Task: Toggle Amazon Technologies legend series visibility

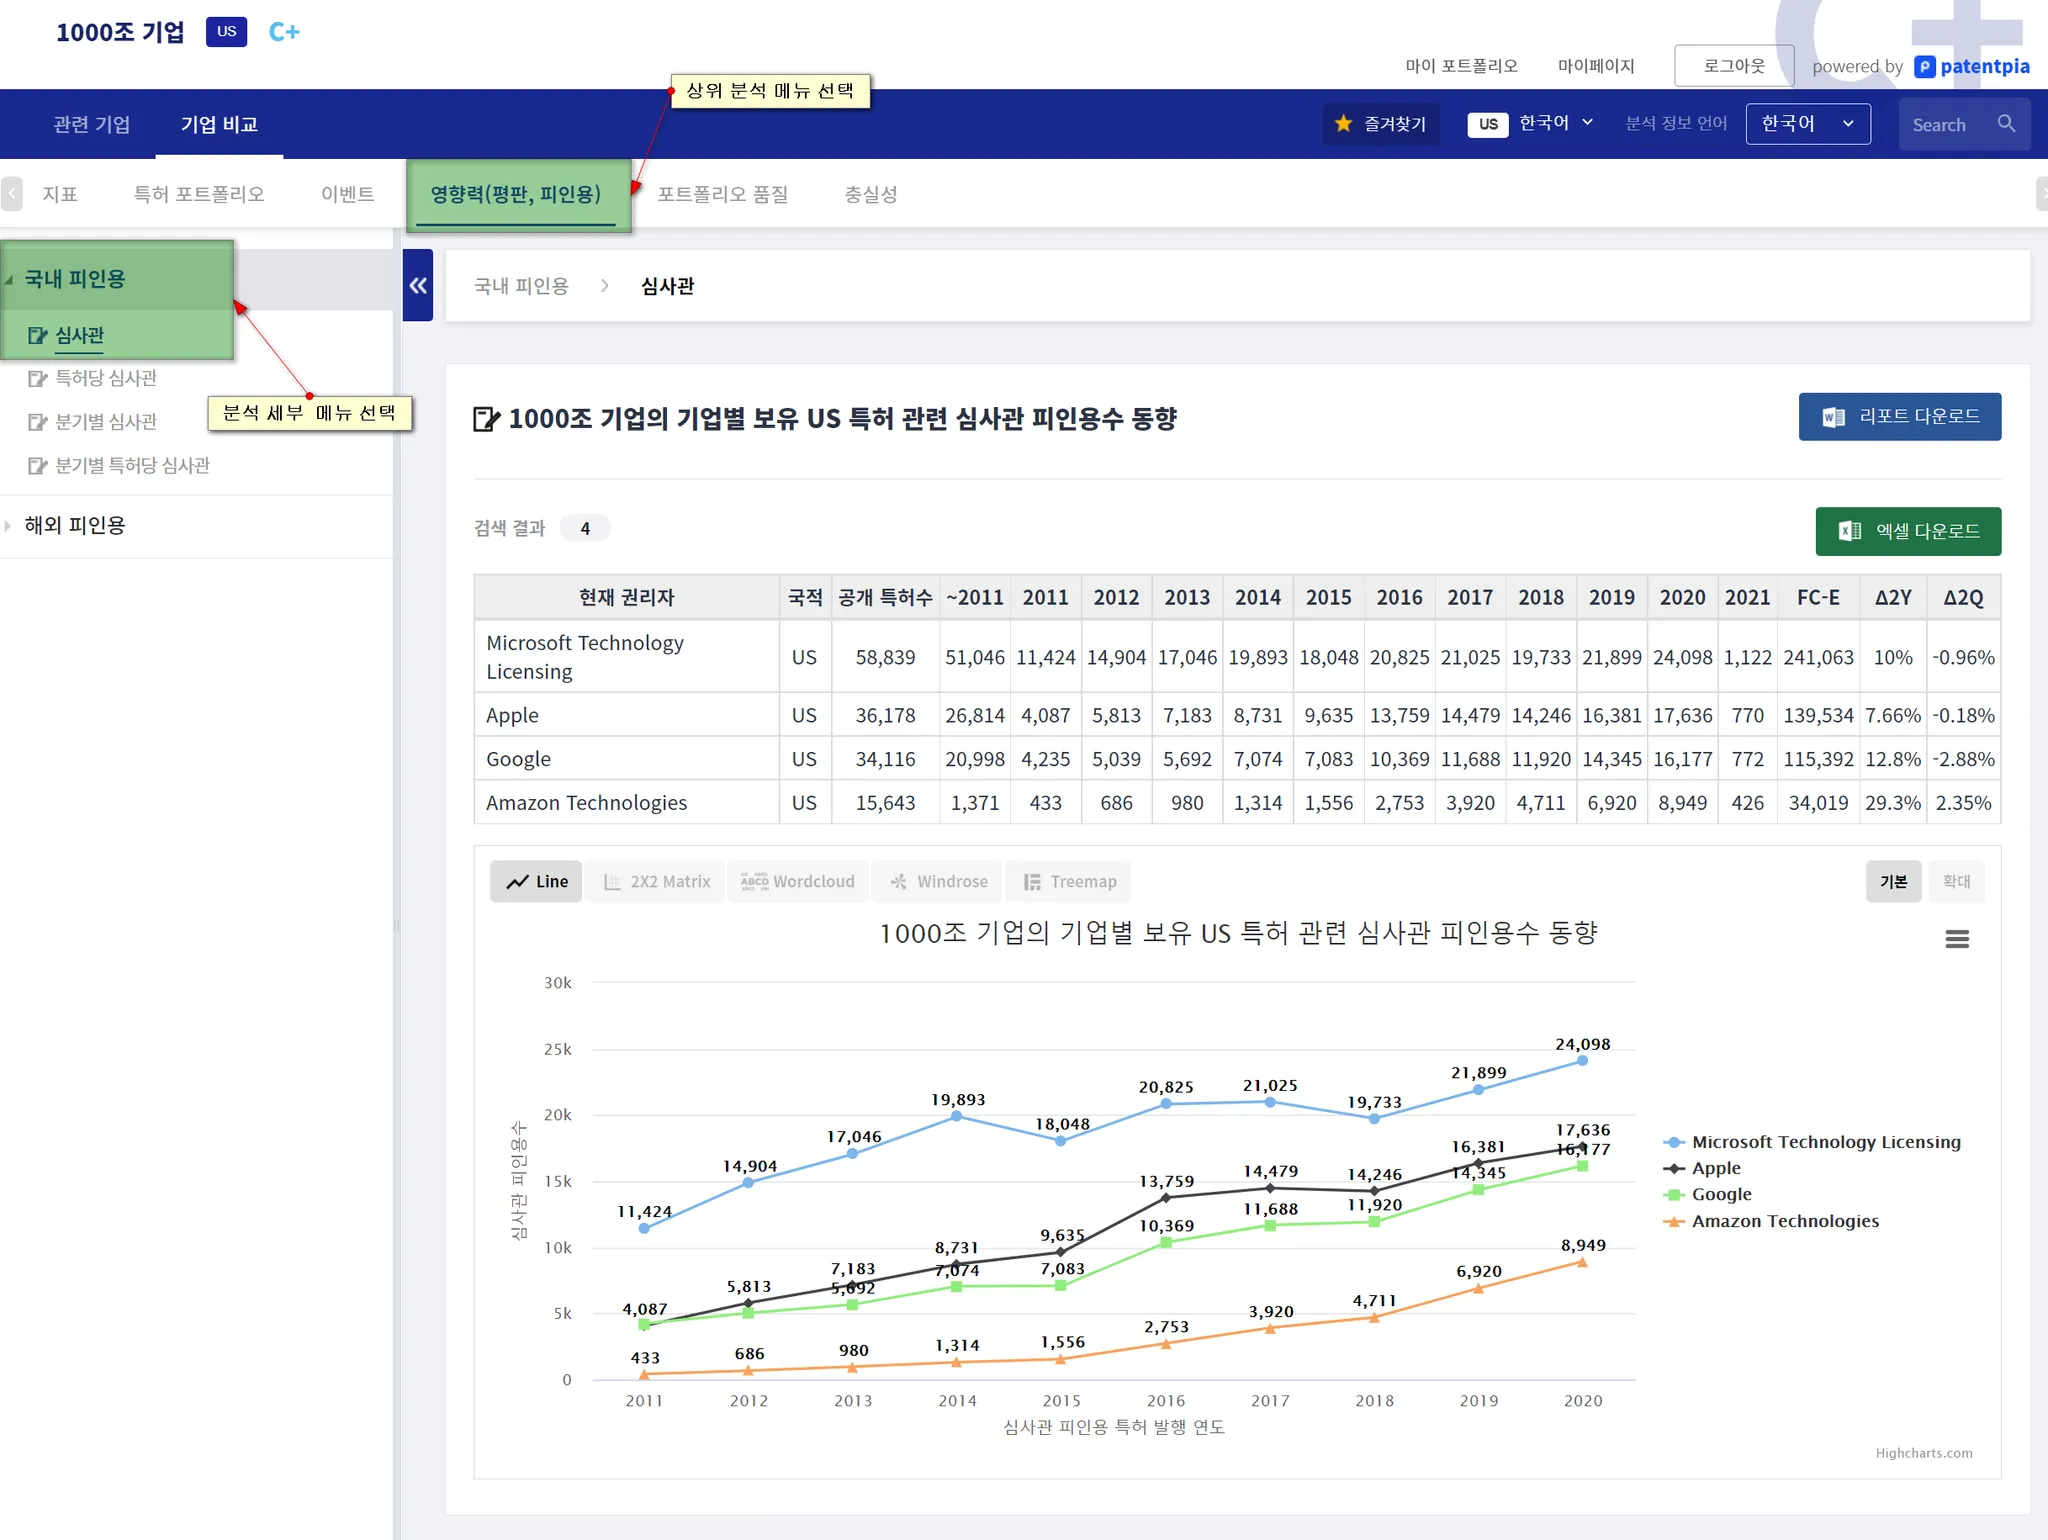Action: [1784, 1221]
